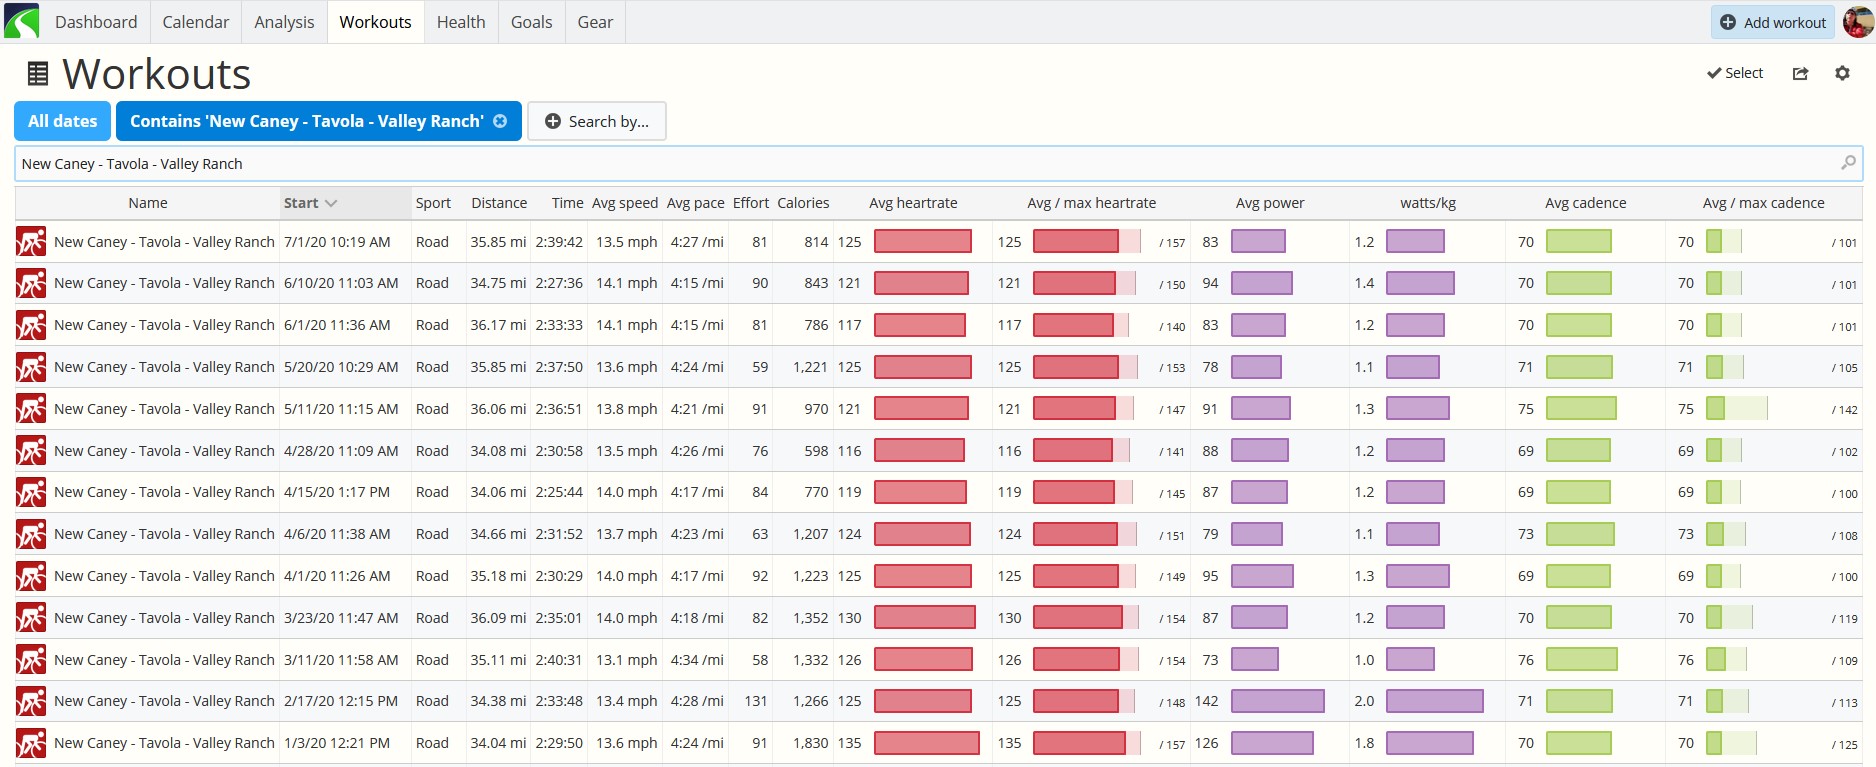Toggle Select mode for workouts
The image size is (1876, 767).
(x=1735, y=73)
